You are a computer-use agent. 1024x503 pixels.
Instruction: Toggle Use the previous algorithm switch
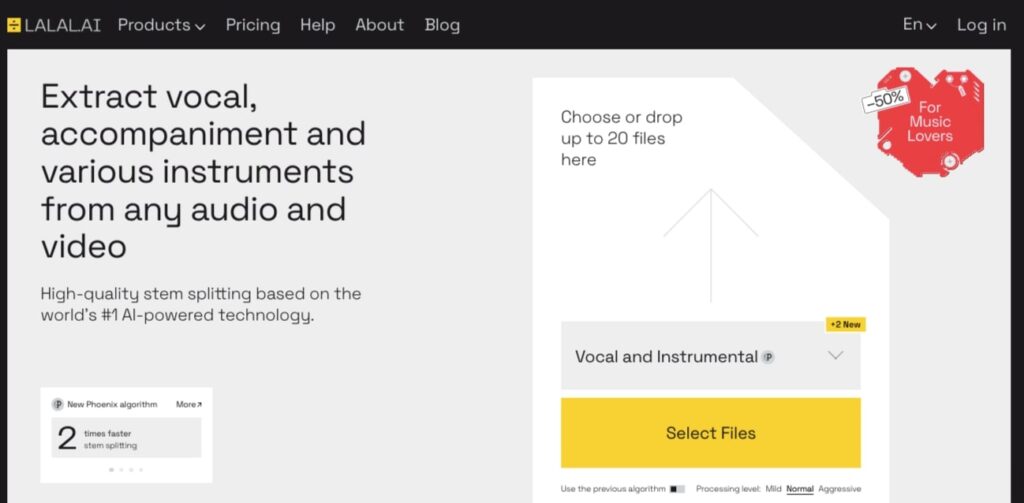pos(677,489)
